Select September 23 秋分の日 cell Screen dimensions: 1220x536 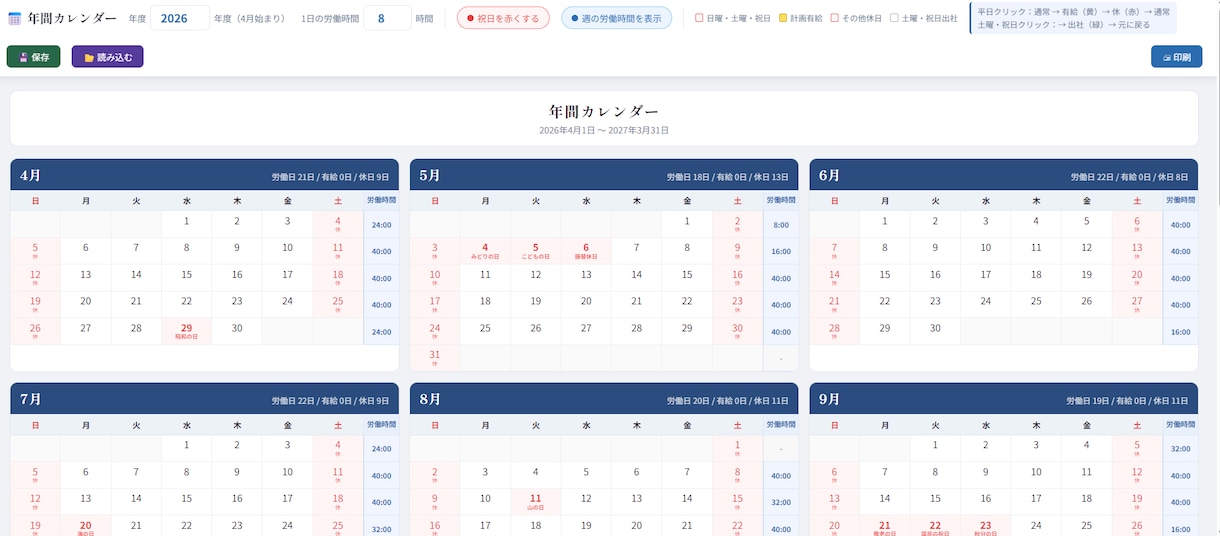pos(985,526)
